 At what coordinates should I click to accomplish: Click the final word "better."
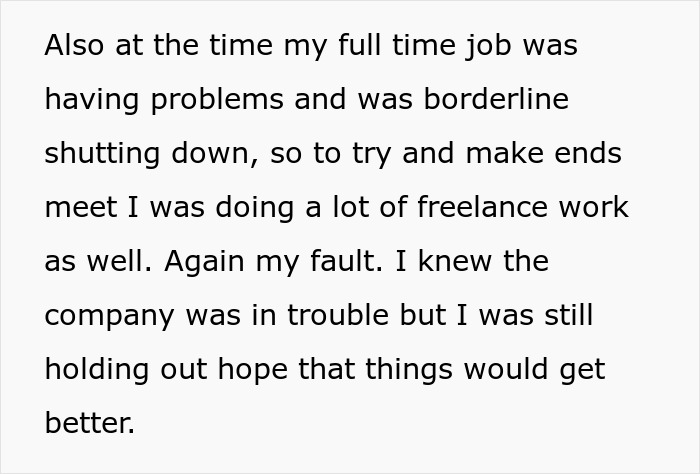pyautogui.click(x=90, y=424)
